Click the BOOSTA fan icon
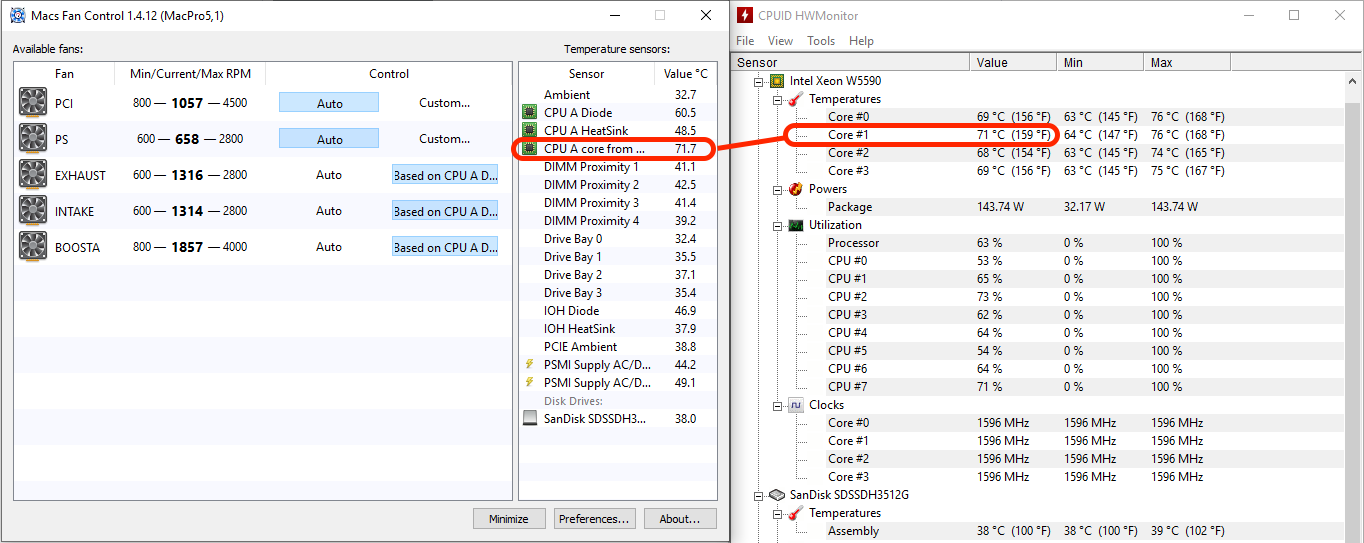Viewport: 1364px width, 543px height. tap(34, 247)
